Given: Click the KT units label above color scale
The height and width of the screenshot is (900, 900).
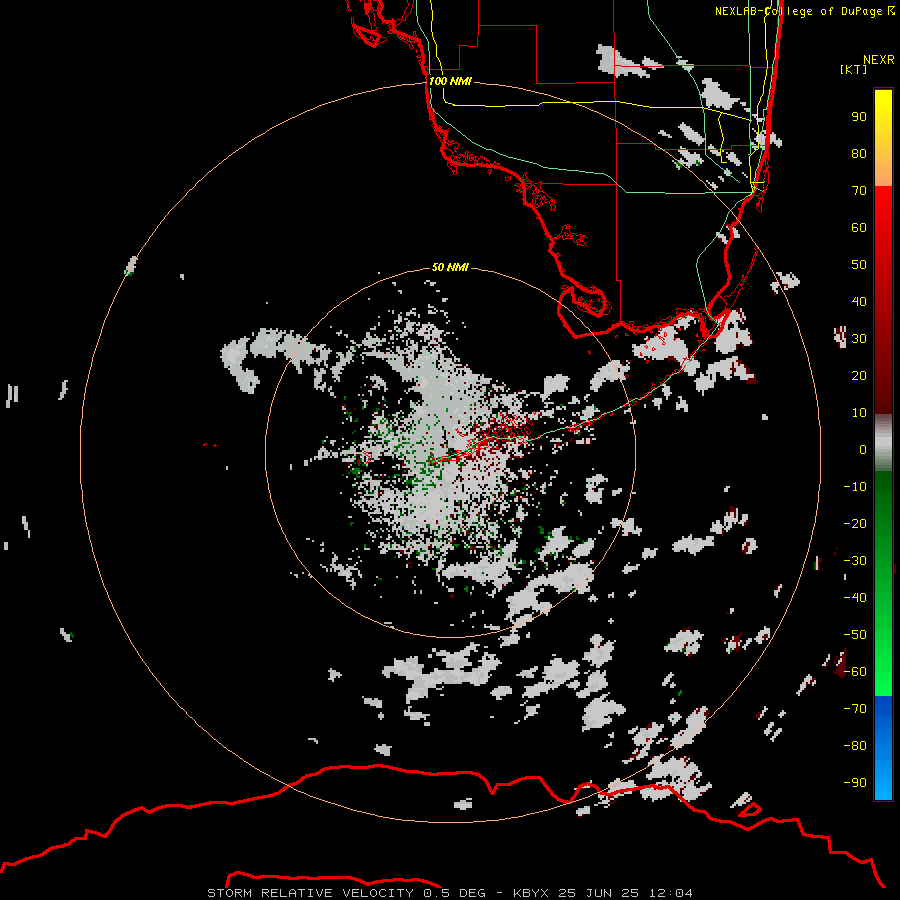Looking at the screenshot, I should pyautogui.click(x=854, y=69).
